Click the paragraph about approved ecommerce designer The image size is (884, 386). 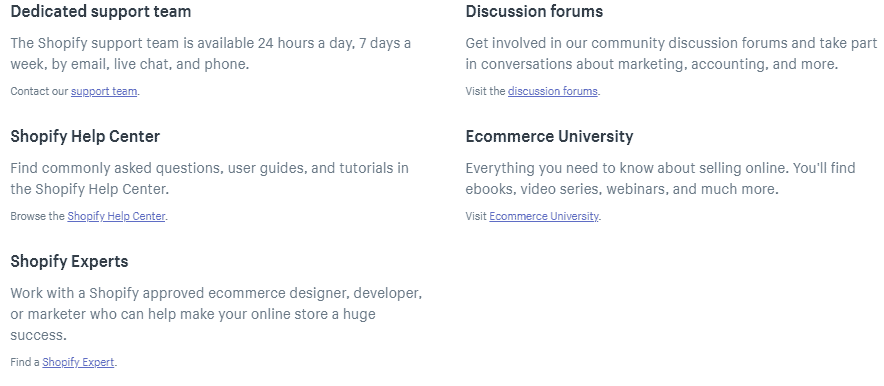click(x=216, y=314)
